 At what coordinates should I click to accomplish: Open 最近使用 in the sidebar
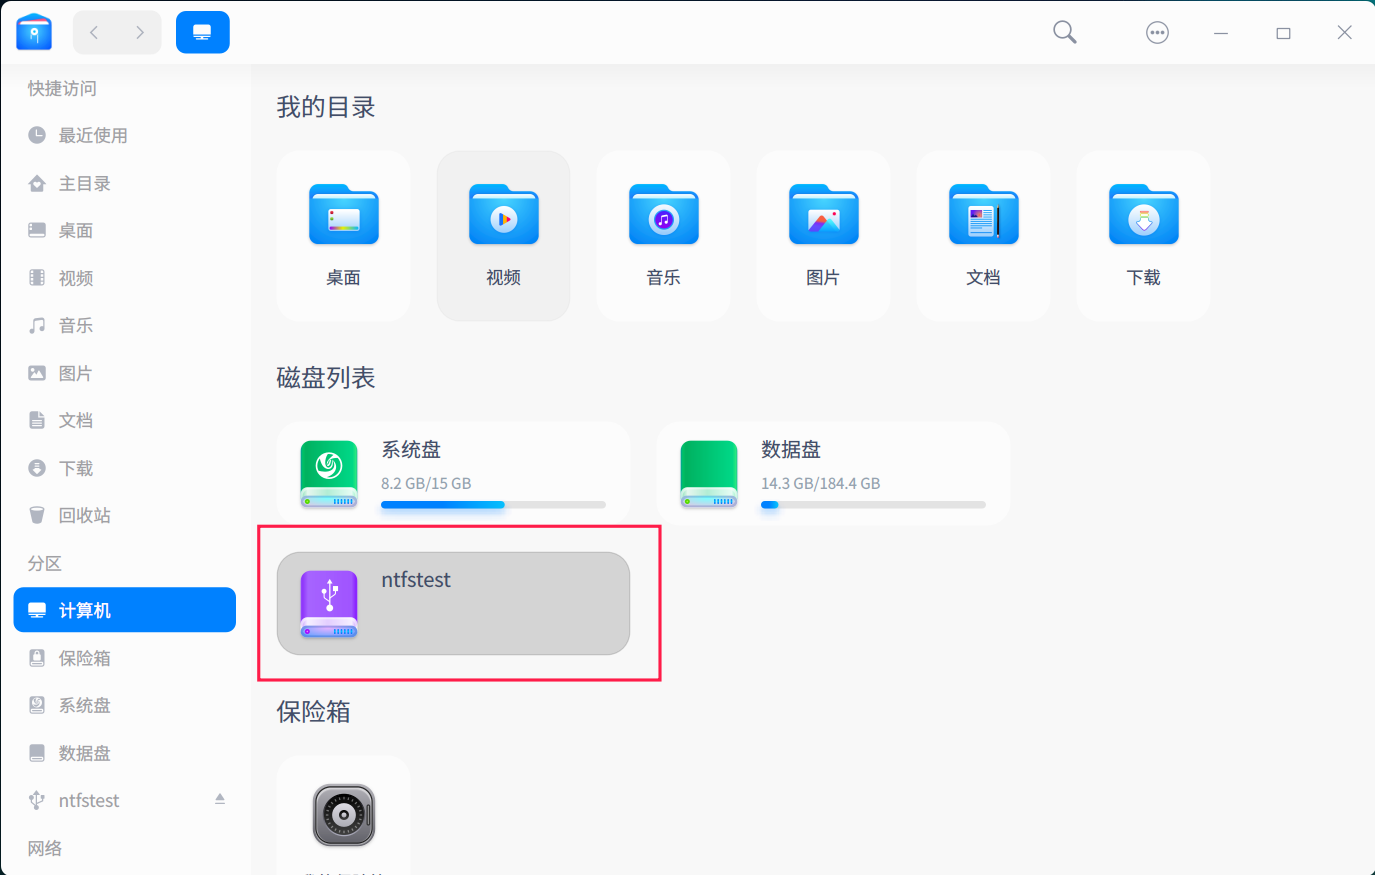click(124, 135)
